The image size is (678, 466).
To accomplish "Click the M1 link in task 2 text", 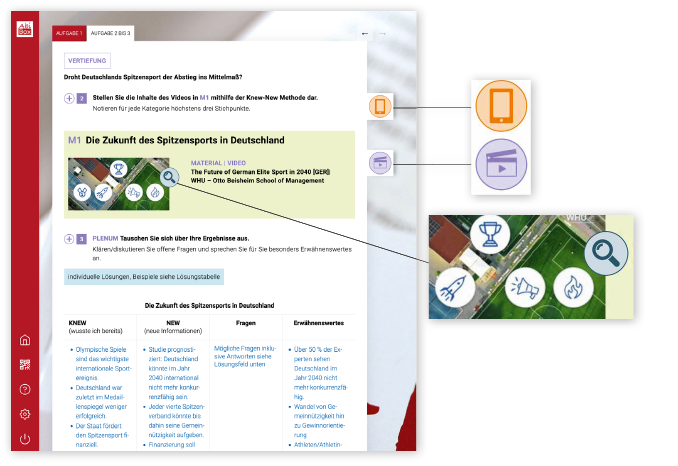I will click(203, 98).
